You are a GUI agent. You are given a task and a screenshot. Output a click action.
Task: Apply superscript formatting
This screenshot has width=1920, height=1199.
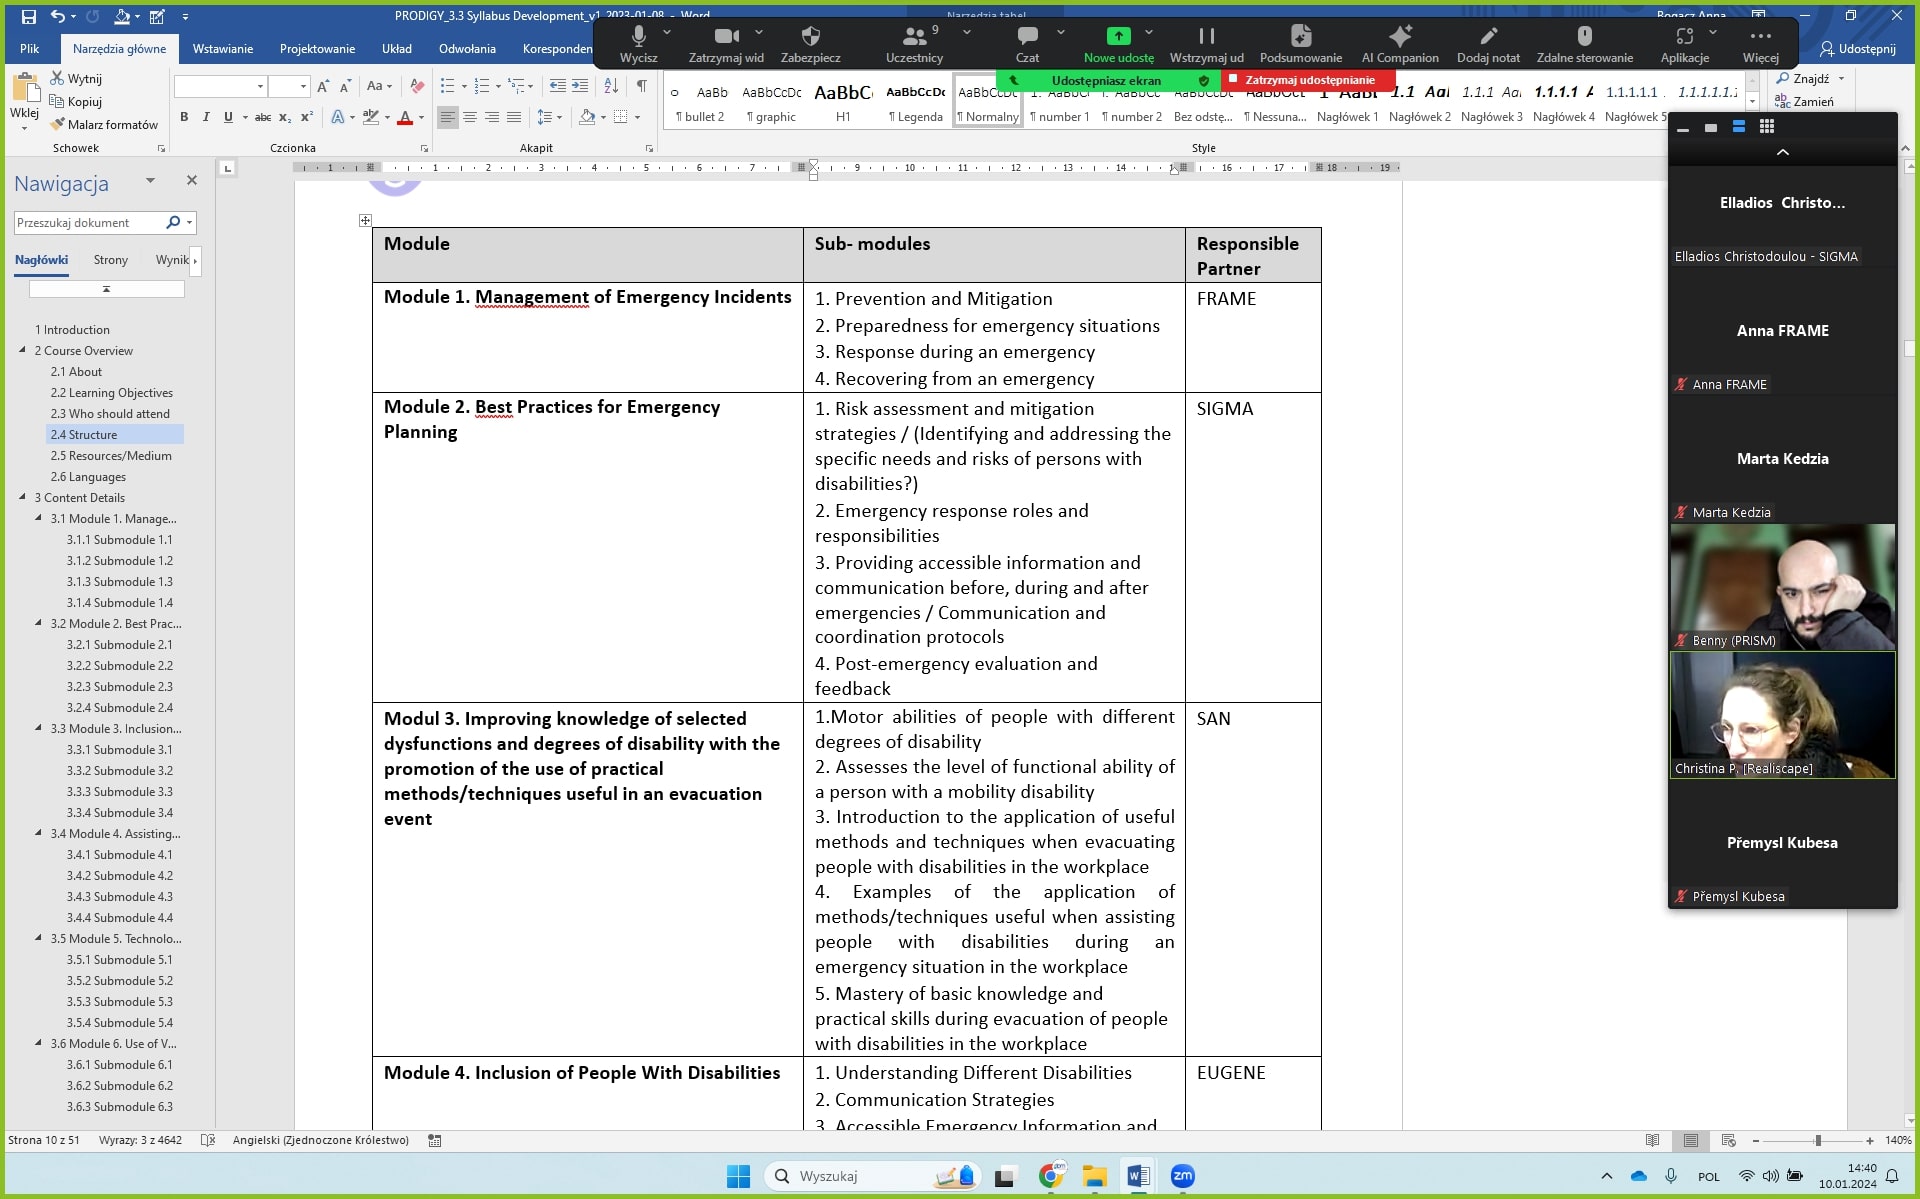pos(307,117)
